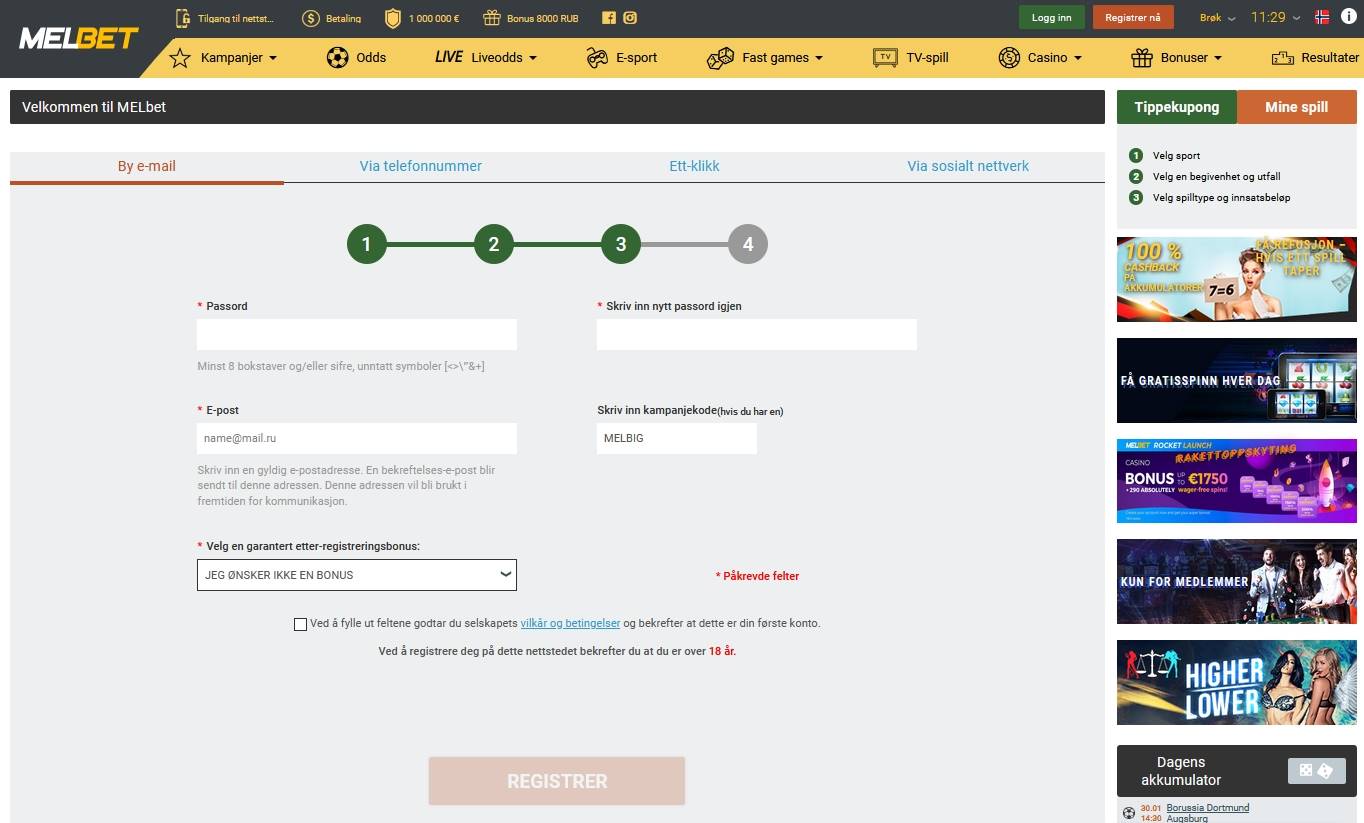Click the Casino chip icon
1364x823 pixels.
1009,58
